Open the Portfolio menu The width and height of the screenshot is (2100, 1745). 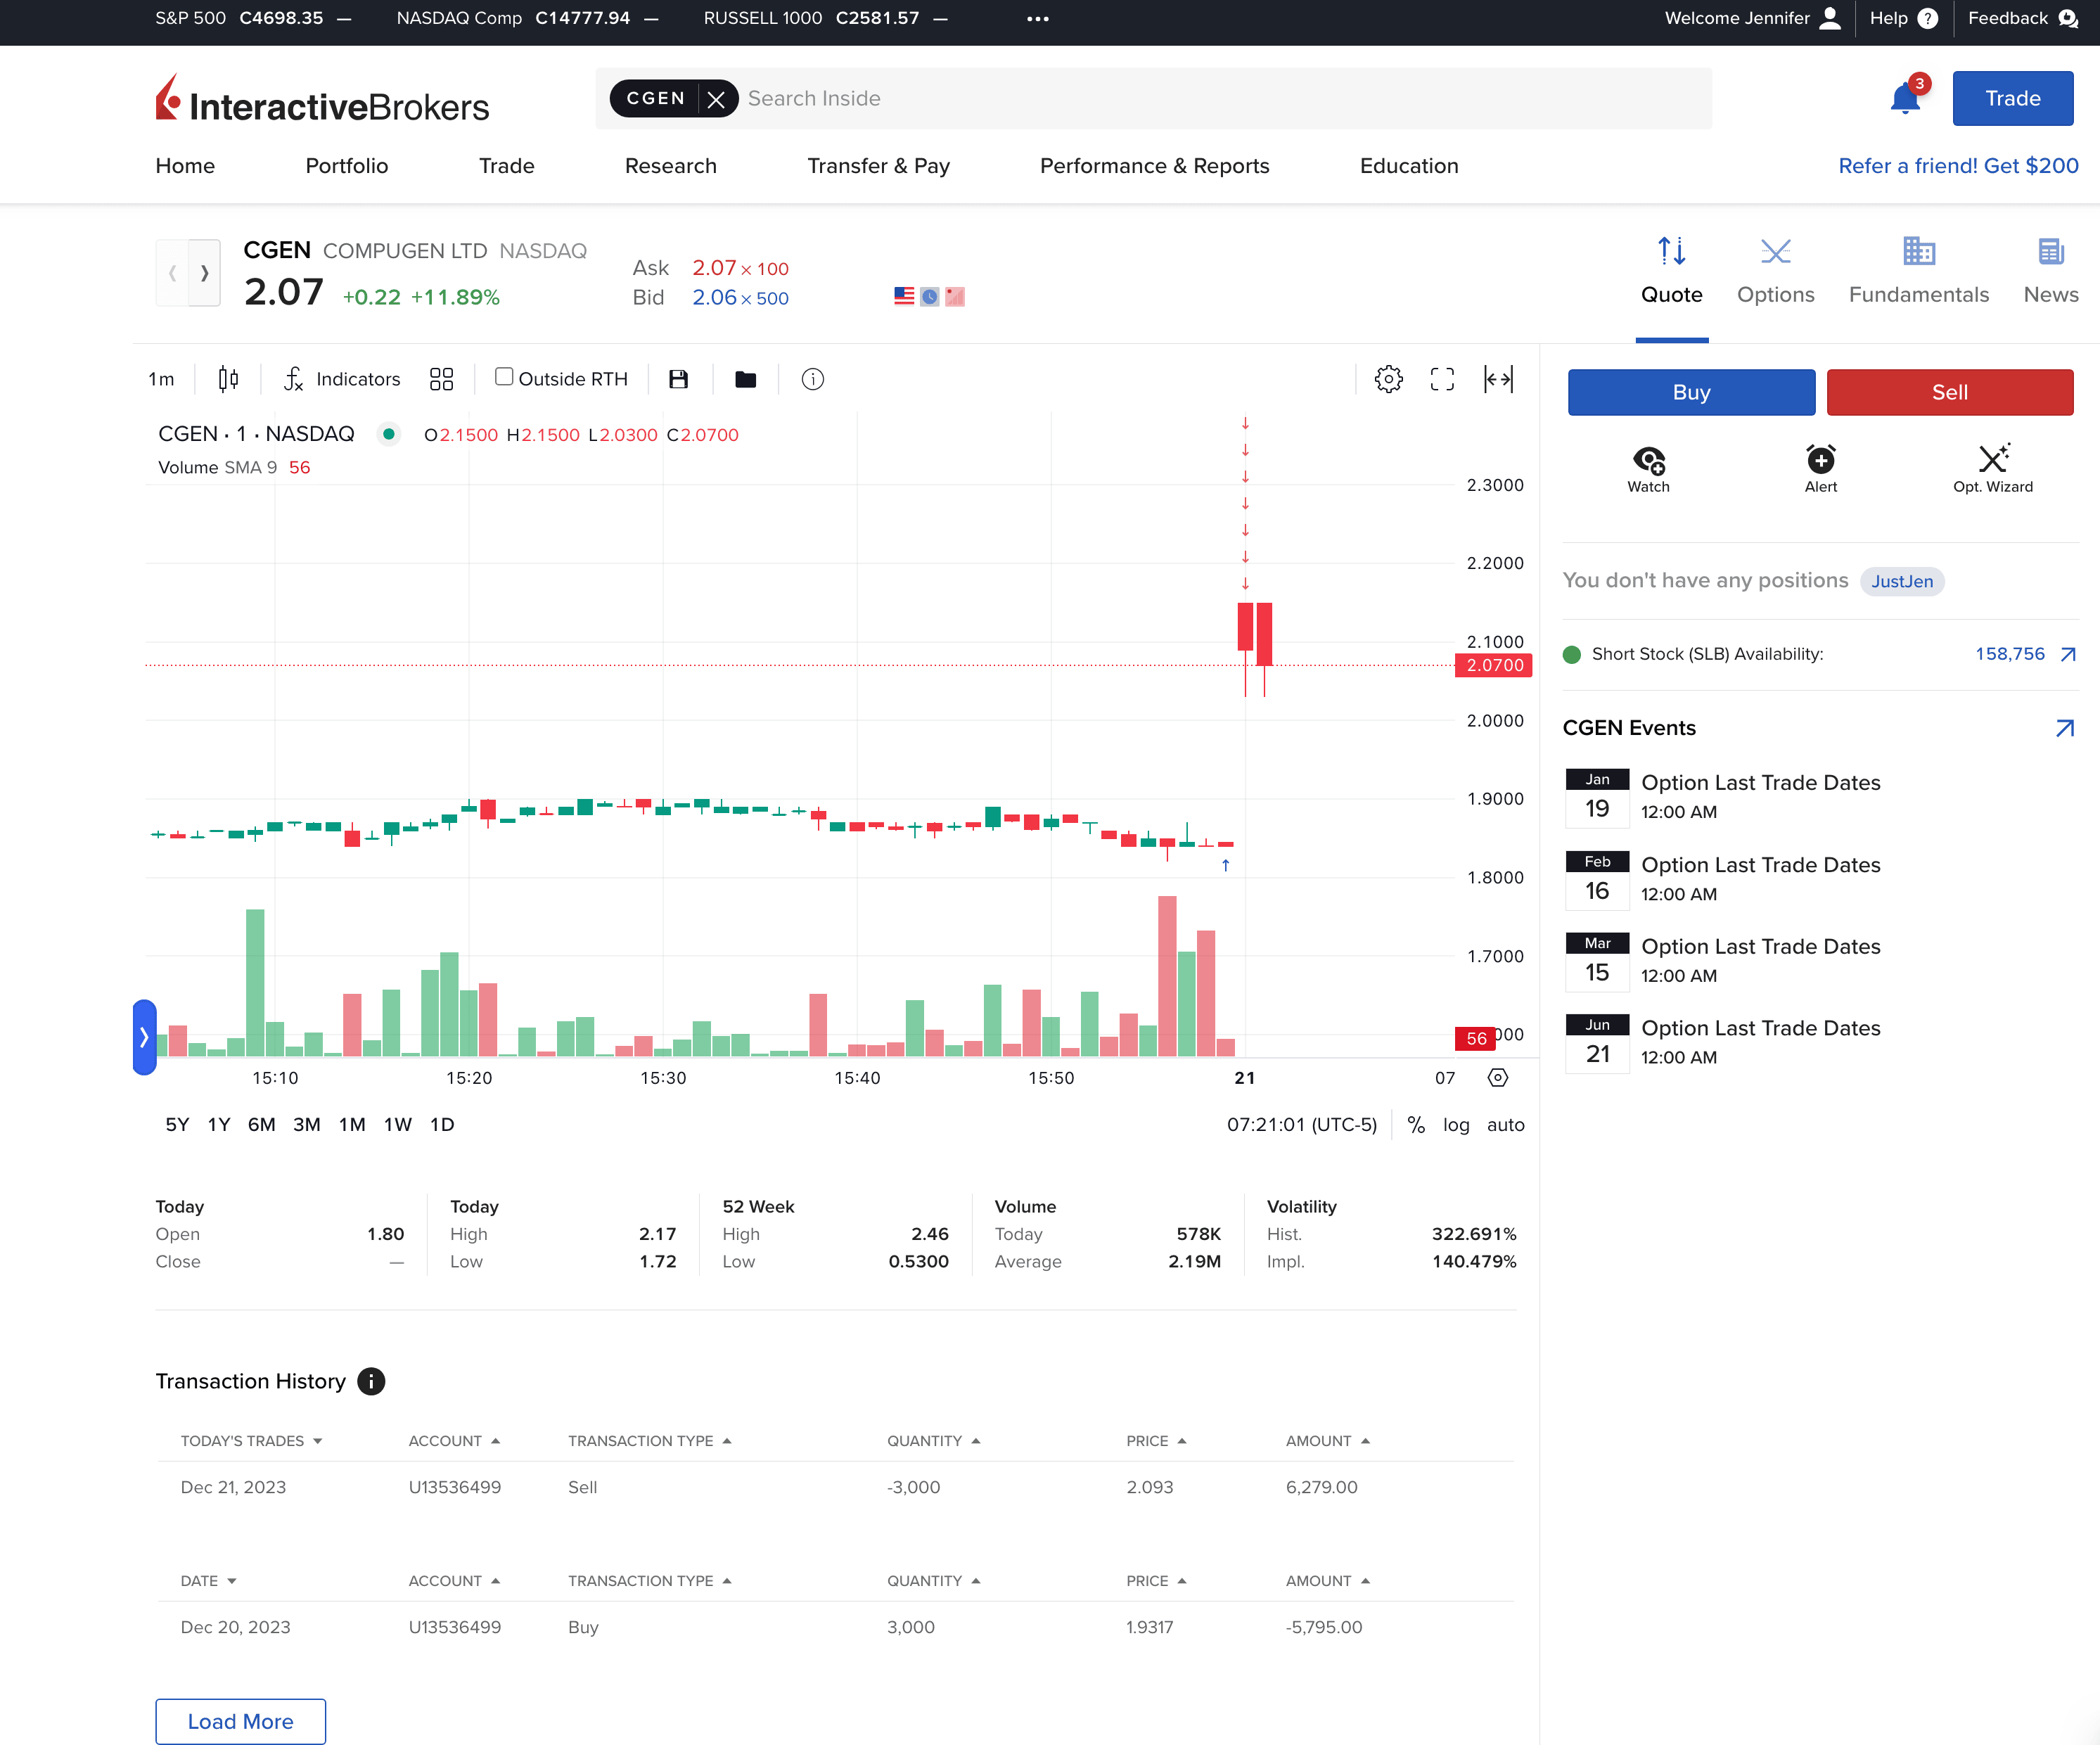346,166
